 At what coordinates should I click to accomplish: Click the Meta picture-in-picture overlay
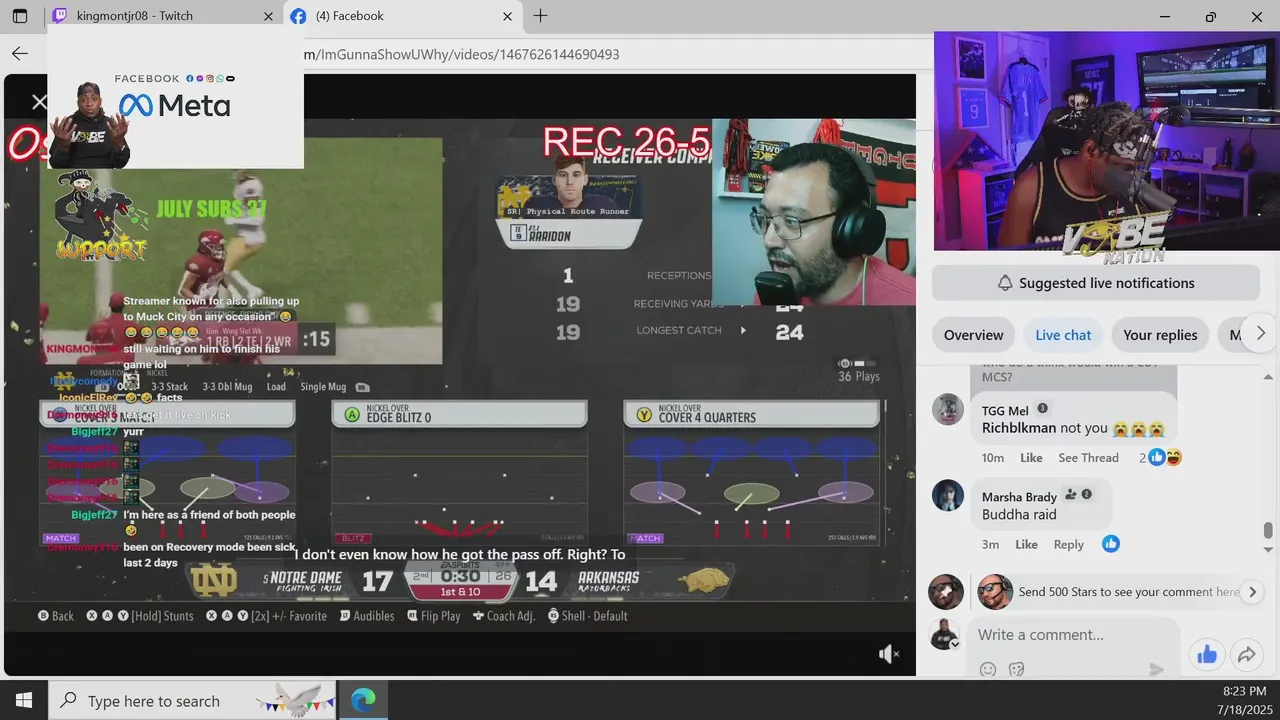175,96
